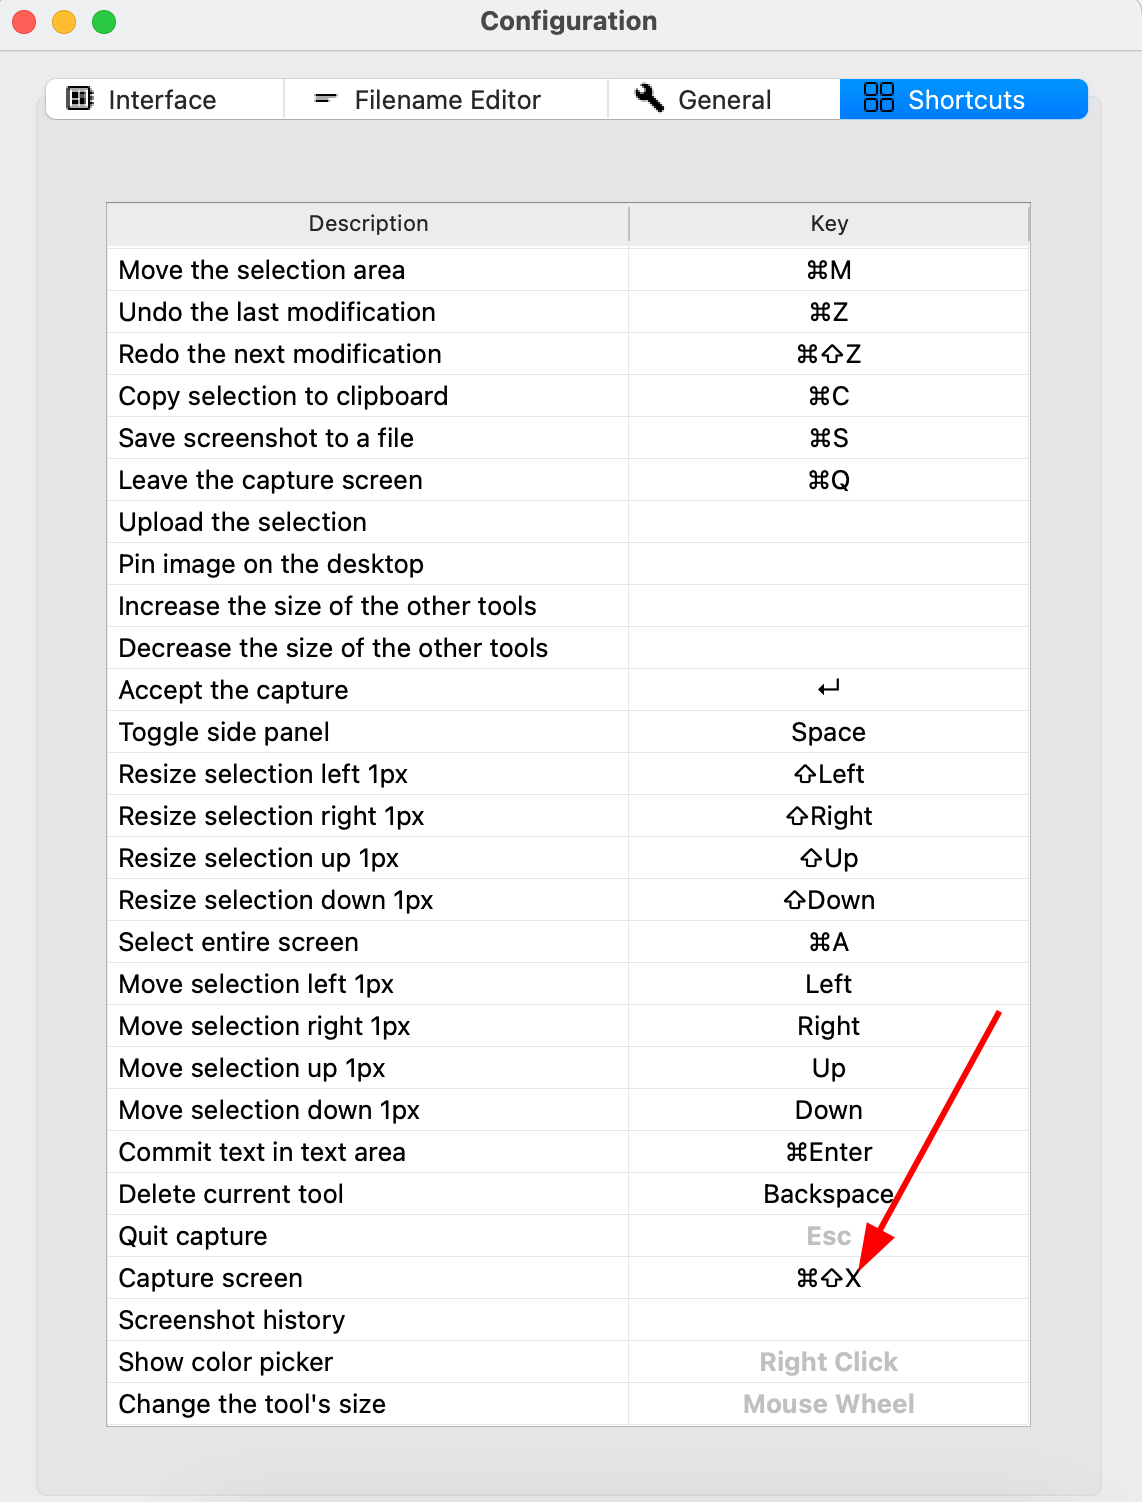Click the Key column header
The height and width of the screenshot is (1502, 1142).
point(828,223)
